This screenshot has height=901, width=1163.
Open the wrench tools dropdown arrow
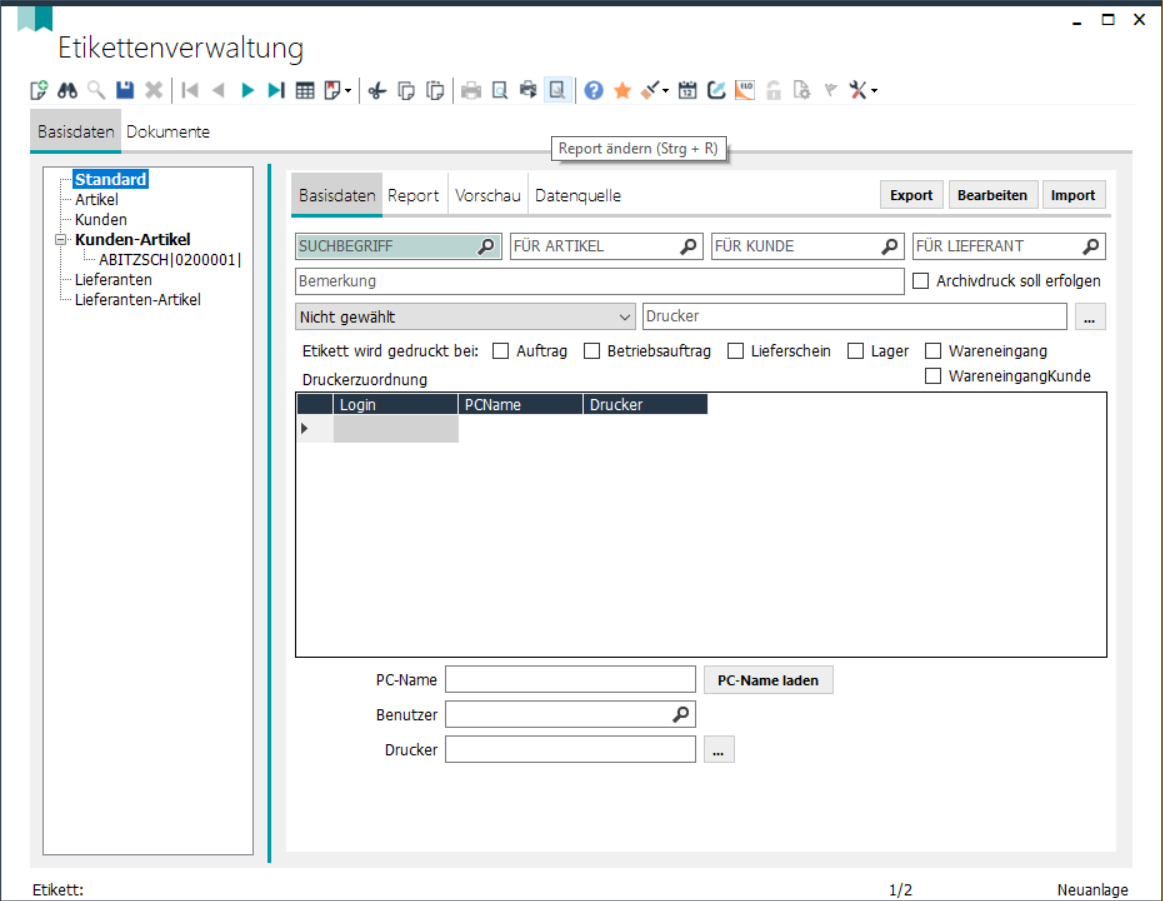click(x=874, y=92)
